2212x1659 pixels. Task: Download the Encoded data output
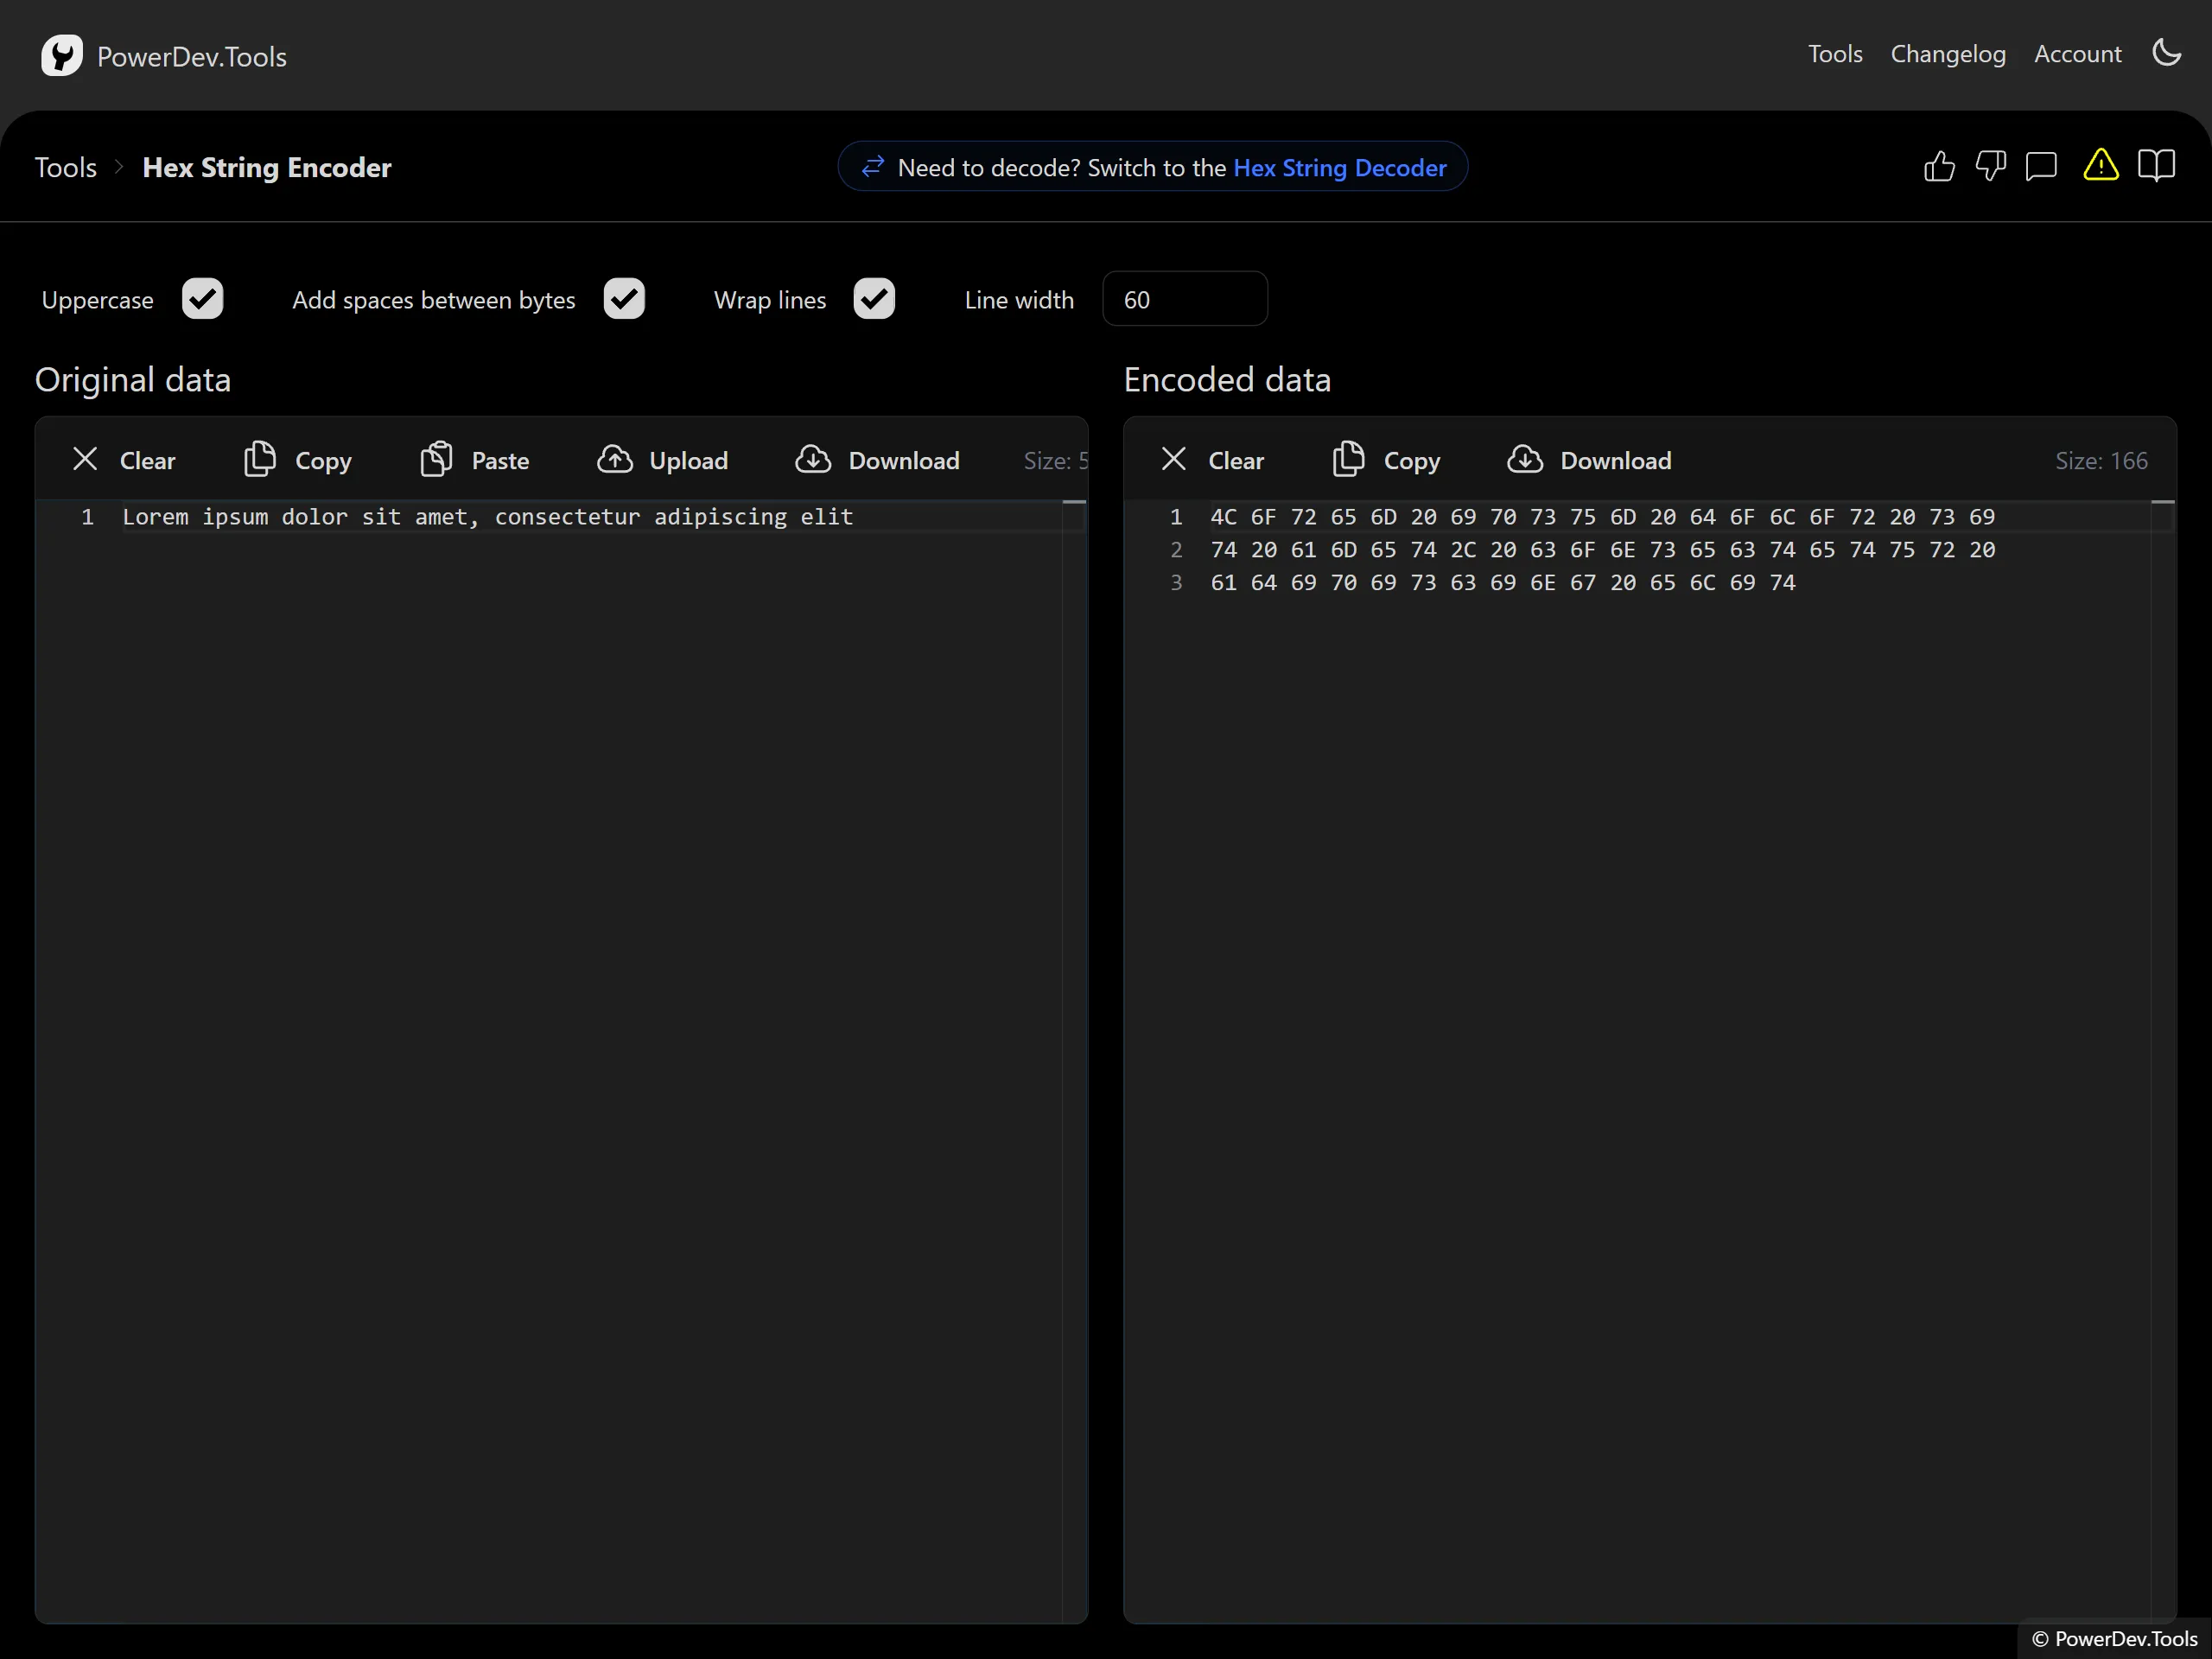(1589, 460)
